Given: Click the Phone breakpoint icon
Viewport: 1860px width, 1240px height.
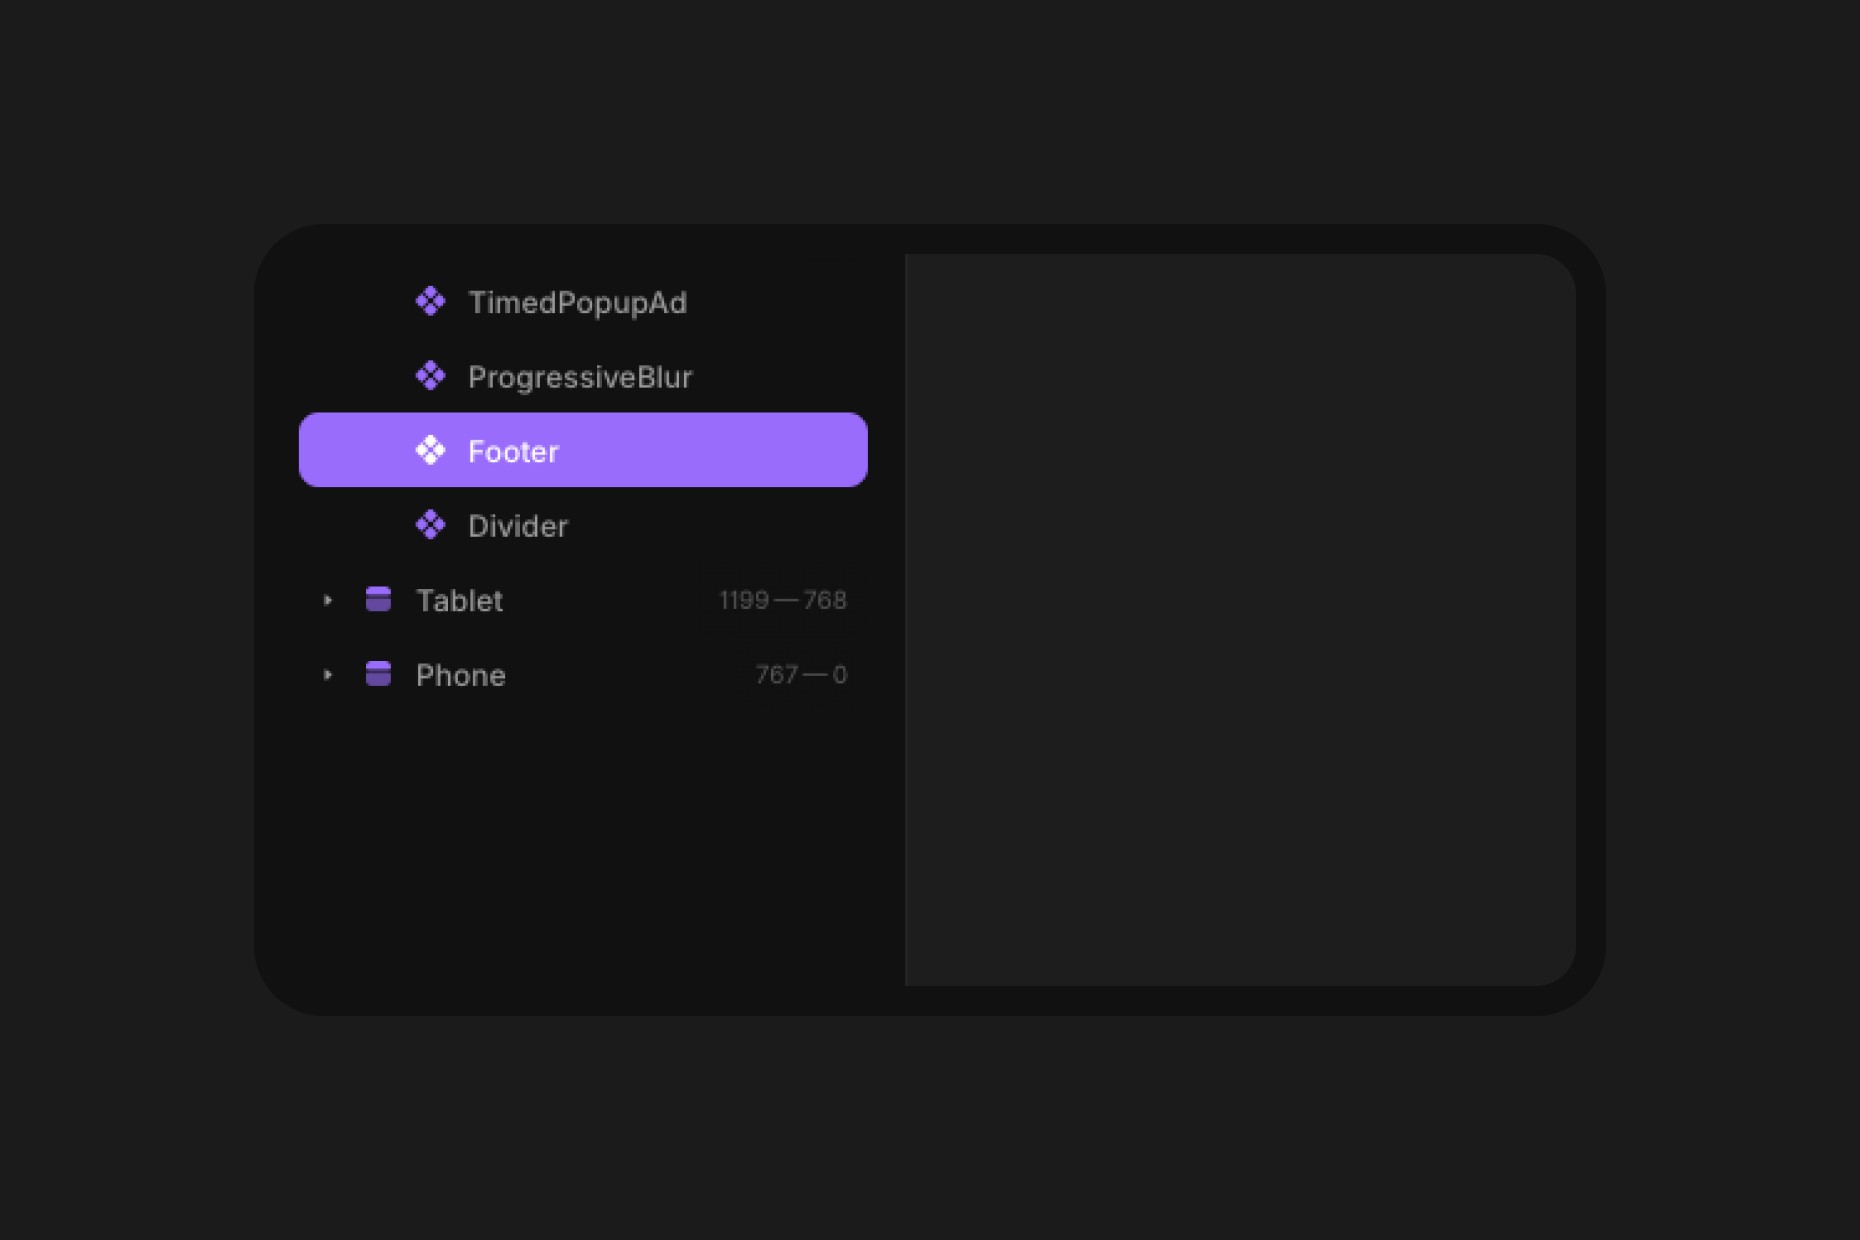Looking at the screenshot, I should (380, 675).
